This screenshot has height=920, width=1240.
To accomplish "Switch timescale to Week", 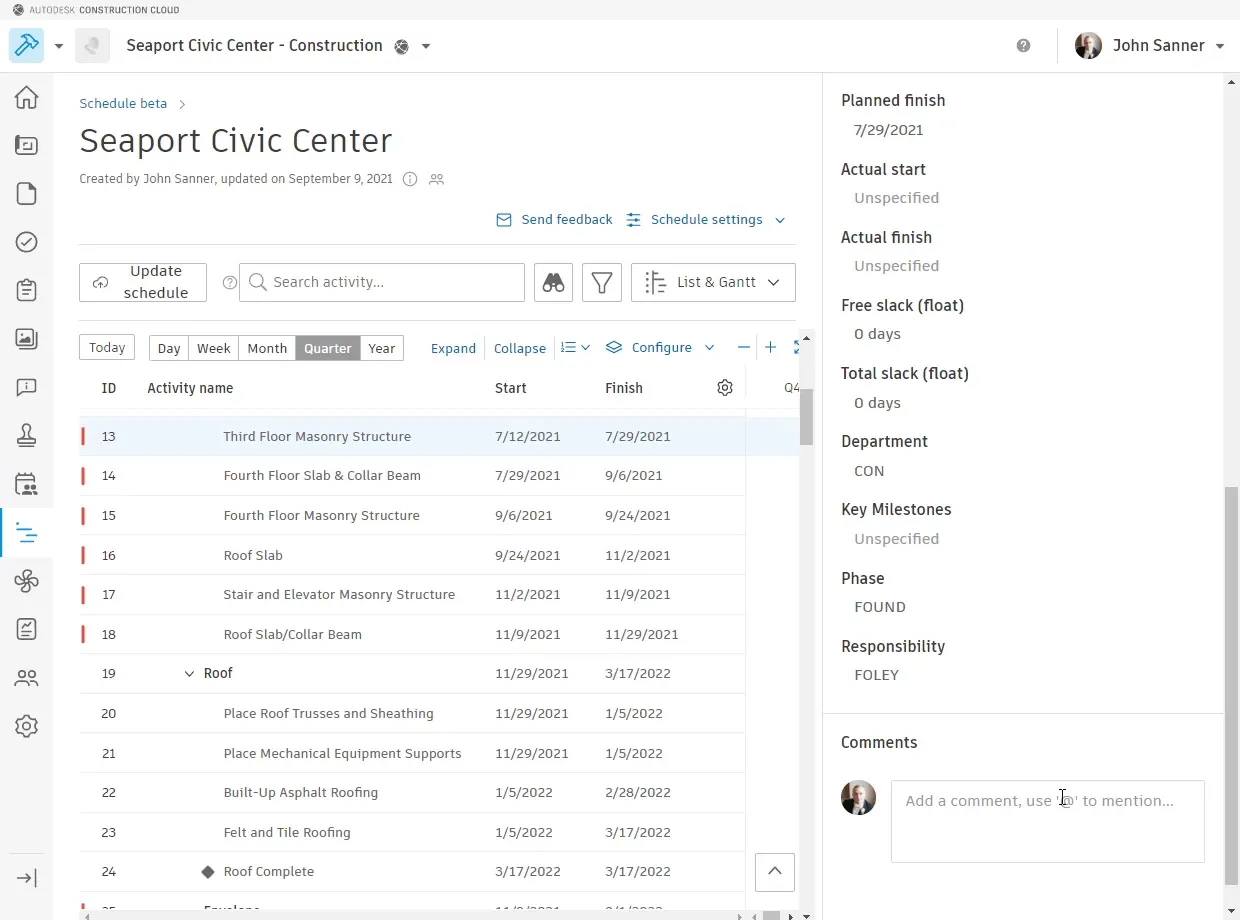I will click(x=213, y=348).
